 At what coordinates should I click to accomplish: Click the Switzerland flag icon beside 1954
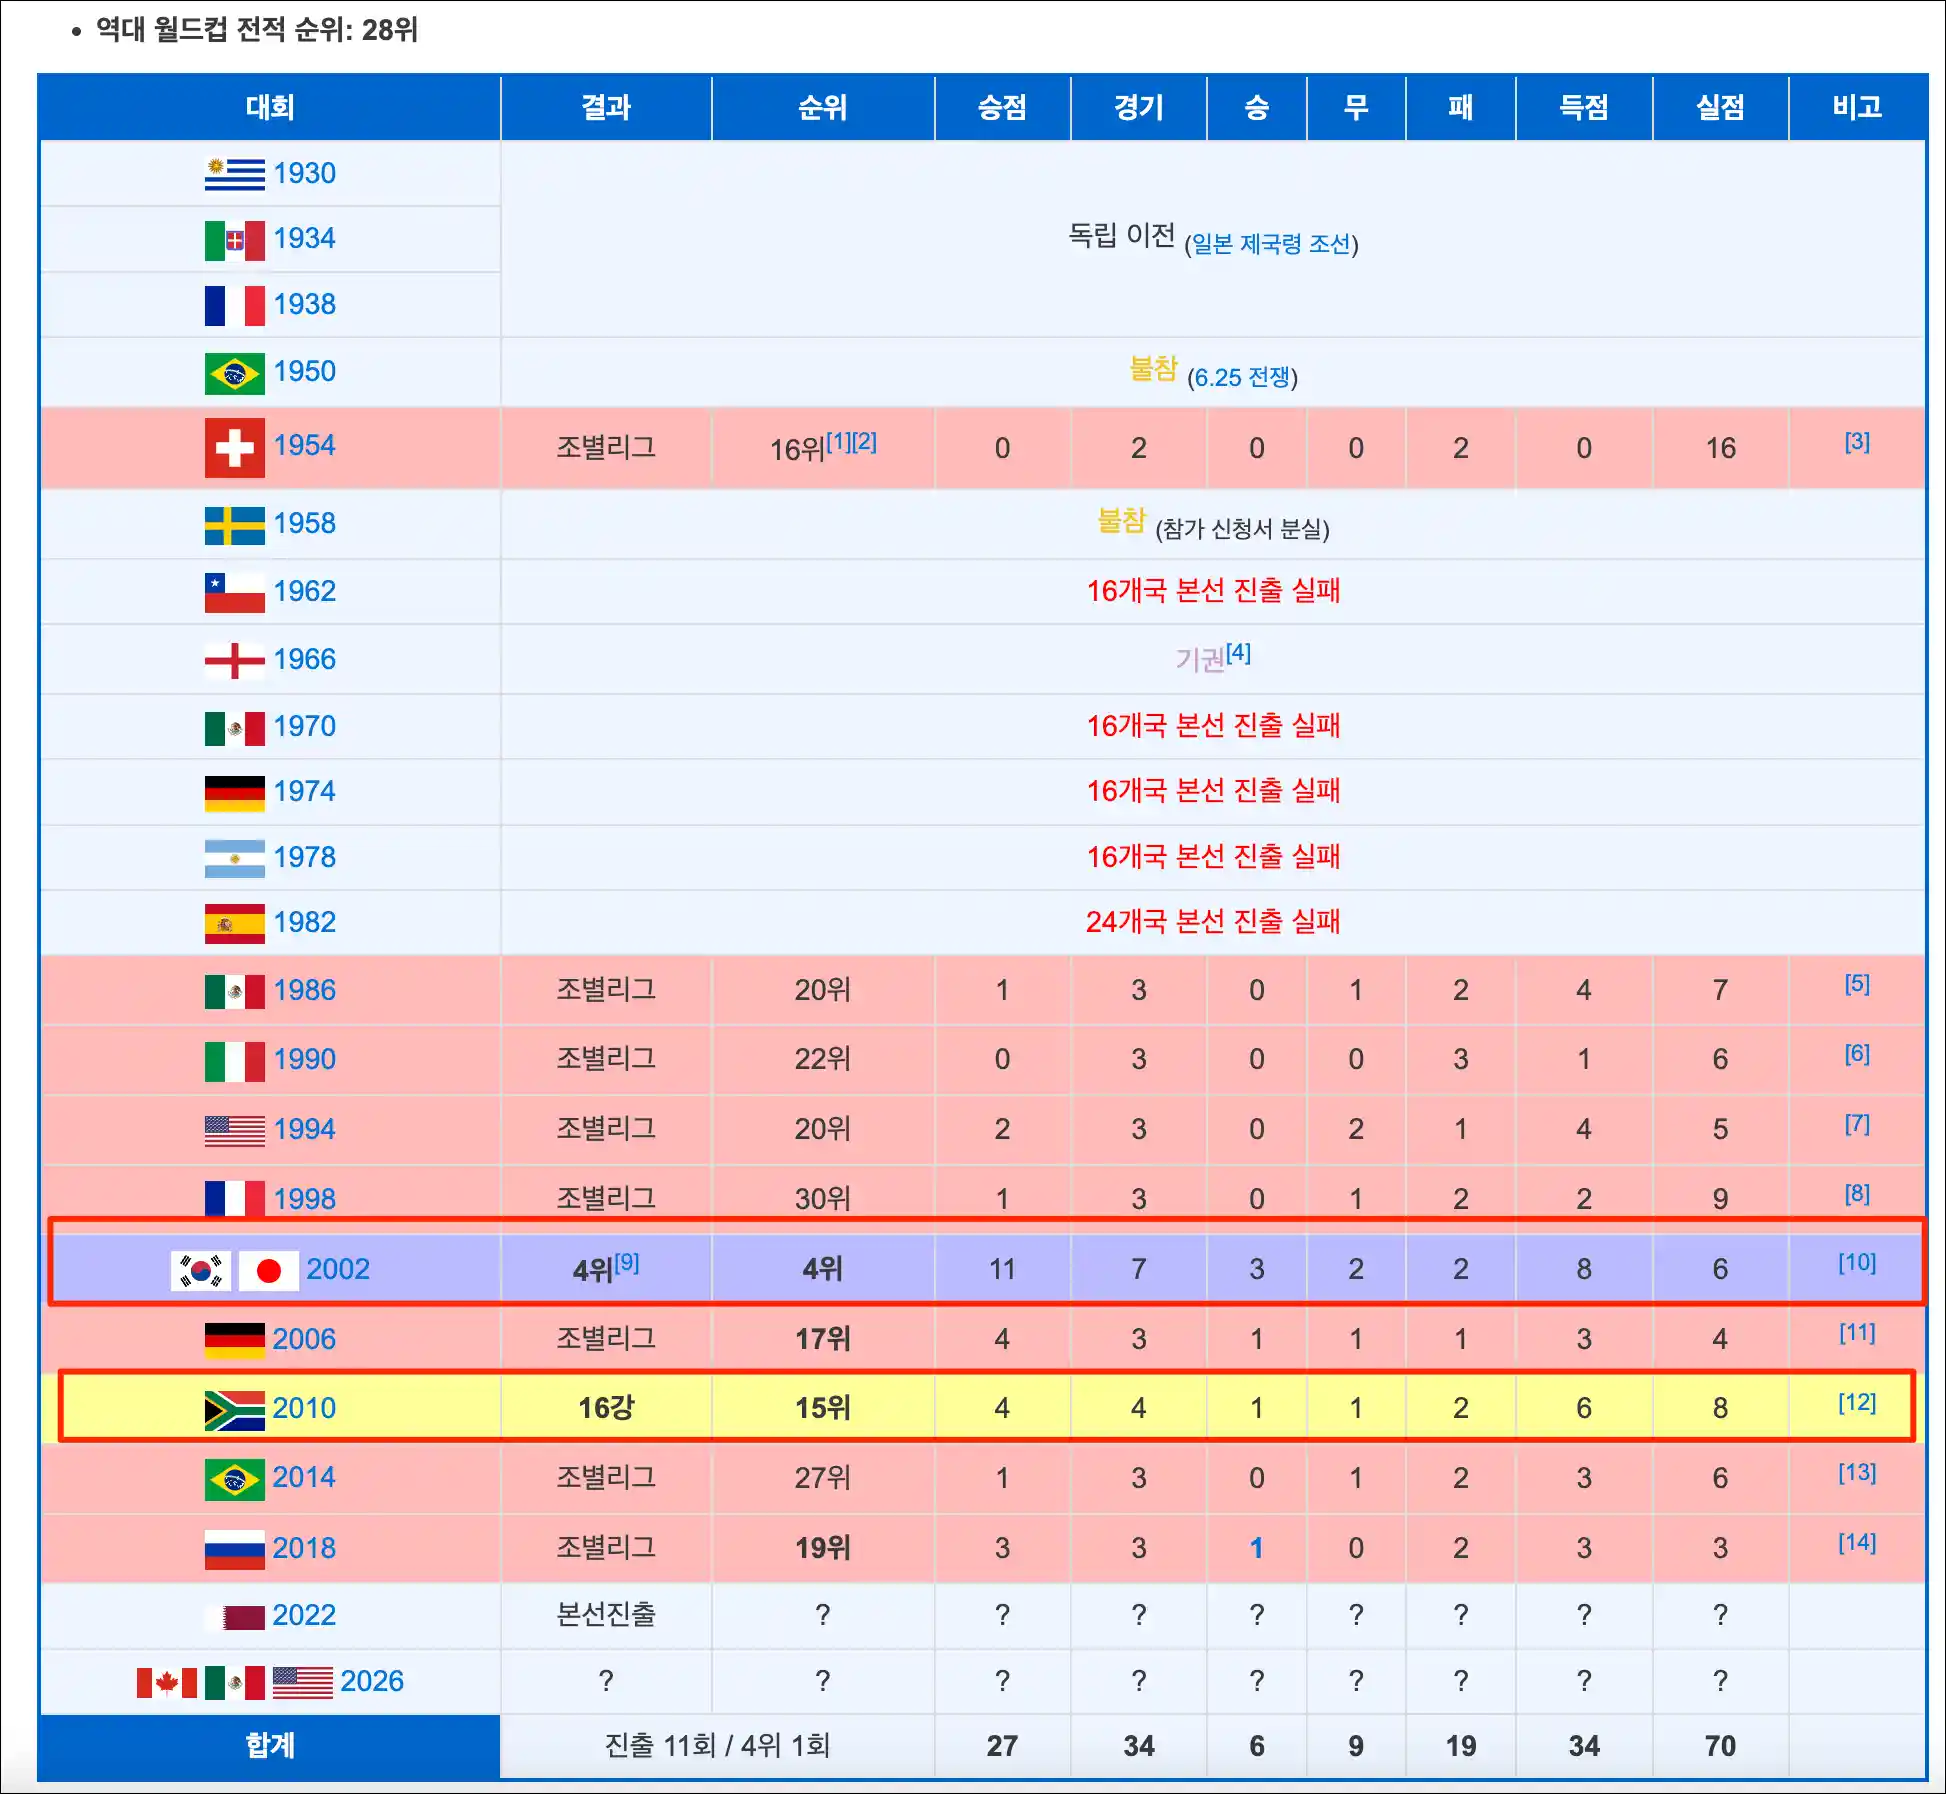(x=234, y=447)
